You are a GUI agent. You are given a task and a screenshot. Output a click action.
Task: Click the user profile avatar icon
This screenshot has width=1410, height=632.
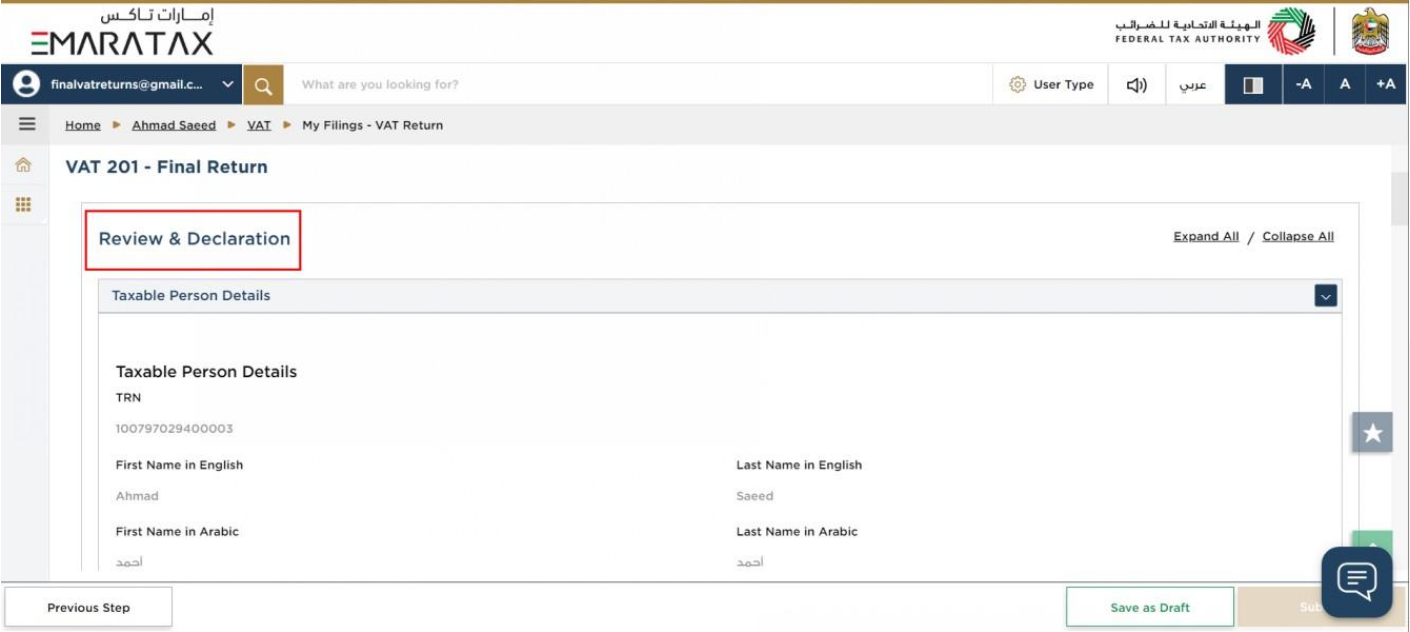pos(27,85)
